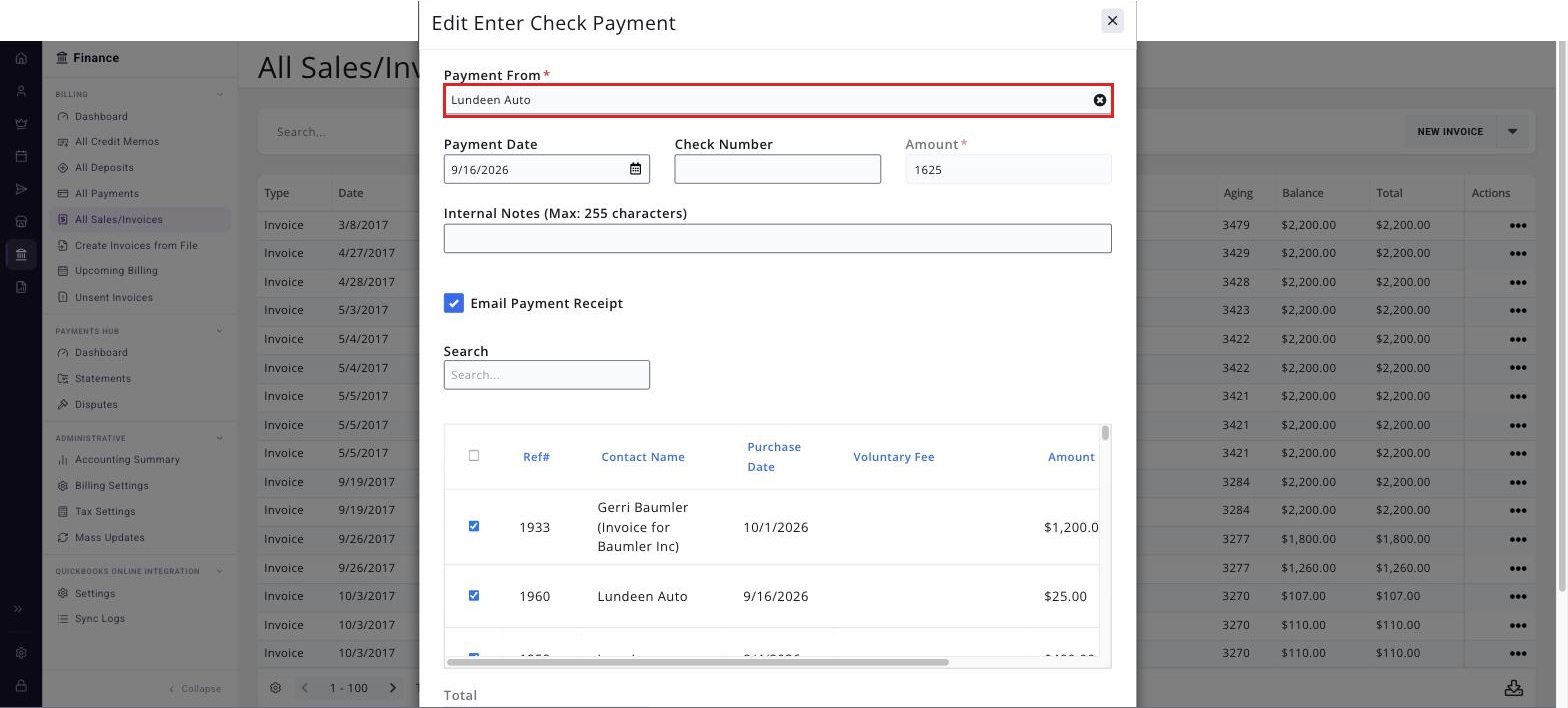The height and width of the screenshot is (708, 1568).
Task: Open the paper plane icon in left rail
Action: (x=21, y=189)
